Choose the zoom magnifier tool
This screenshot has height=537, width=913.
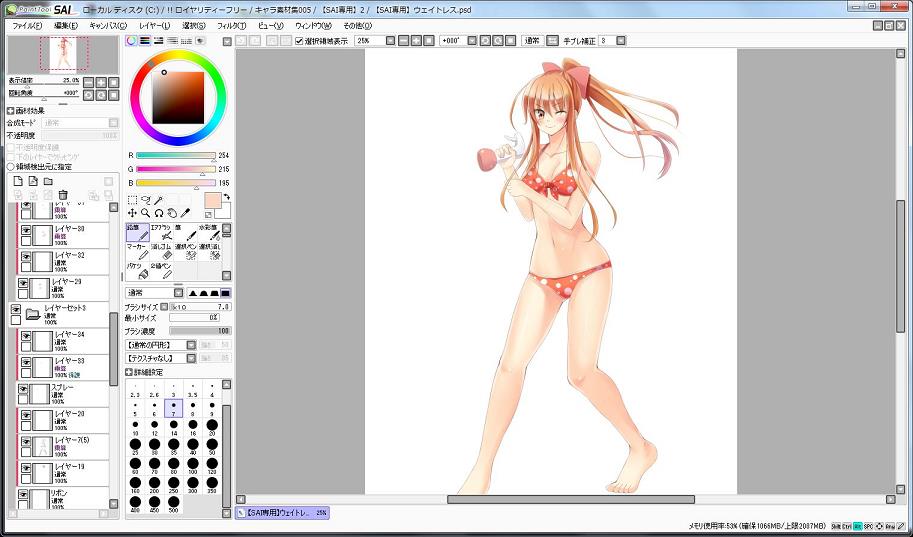(x=145, y=213)
